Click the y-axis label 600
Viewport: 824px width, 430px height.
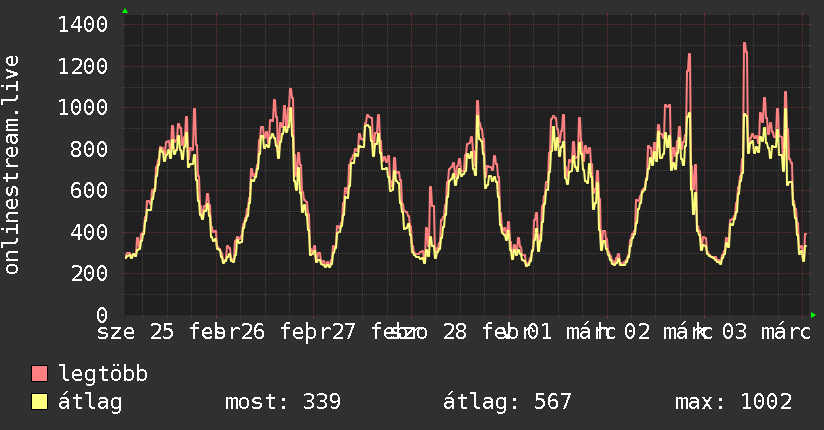pyautogui.click(x=89, y=191)
